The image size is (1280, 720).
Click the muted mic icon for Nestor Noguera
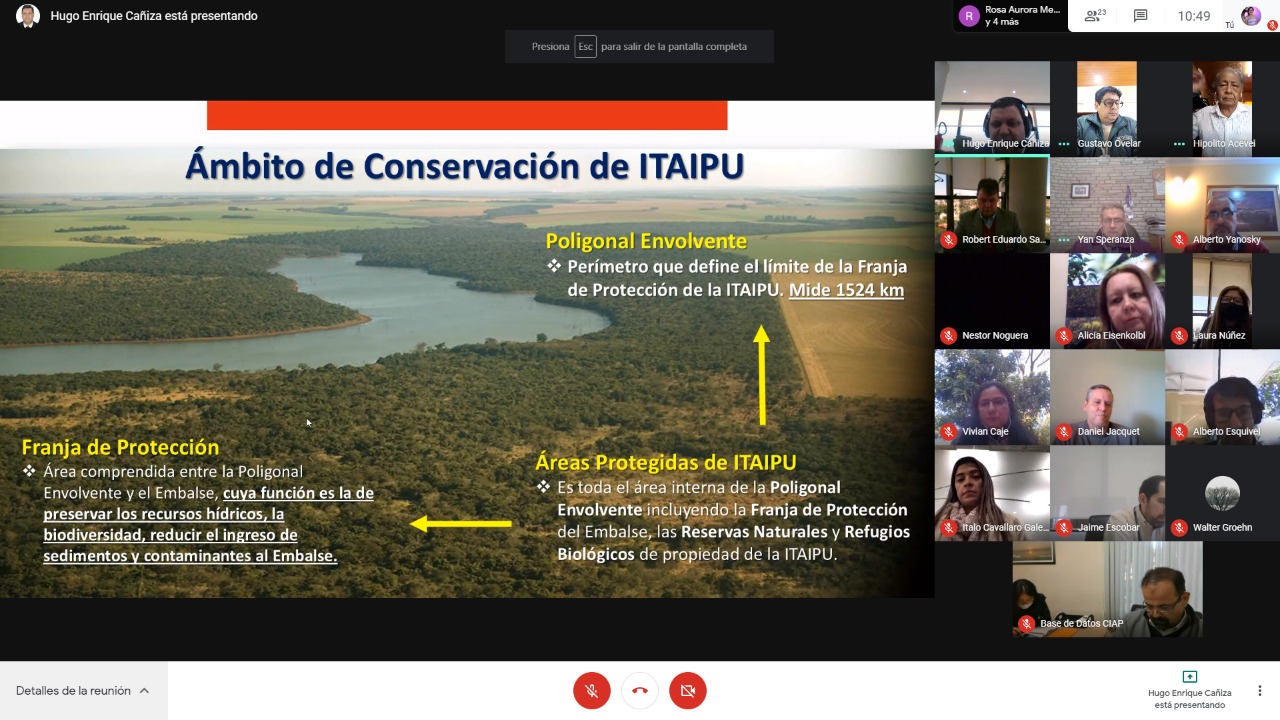point(948,336)
